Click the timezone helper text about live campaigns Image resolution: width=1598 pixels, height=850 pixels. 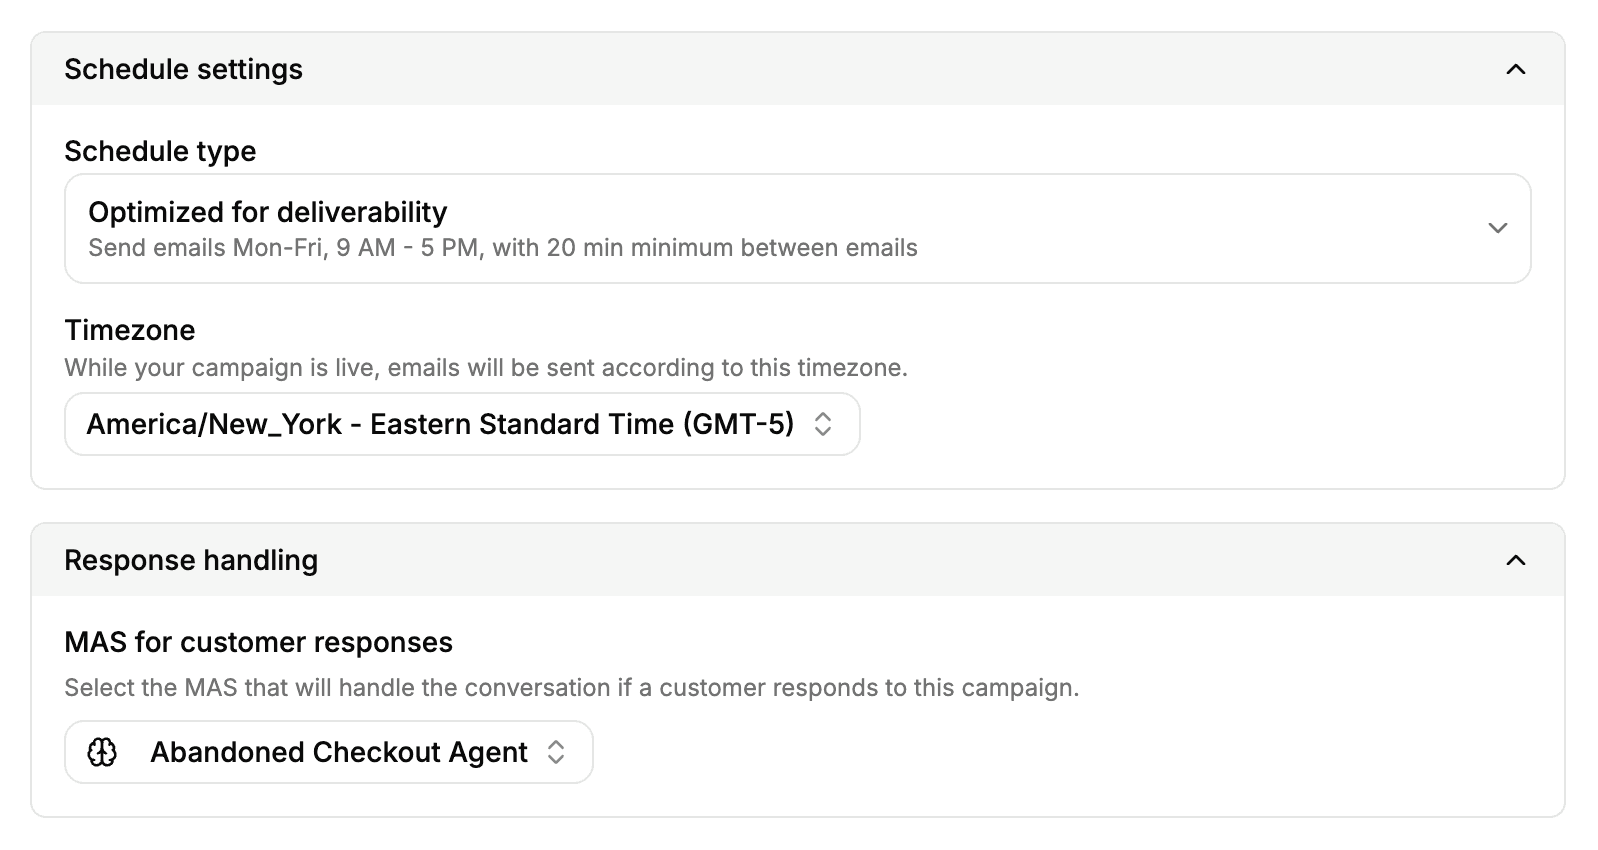point(485,368)
